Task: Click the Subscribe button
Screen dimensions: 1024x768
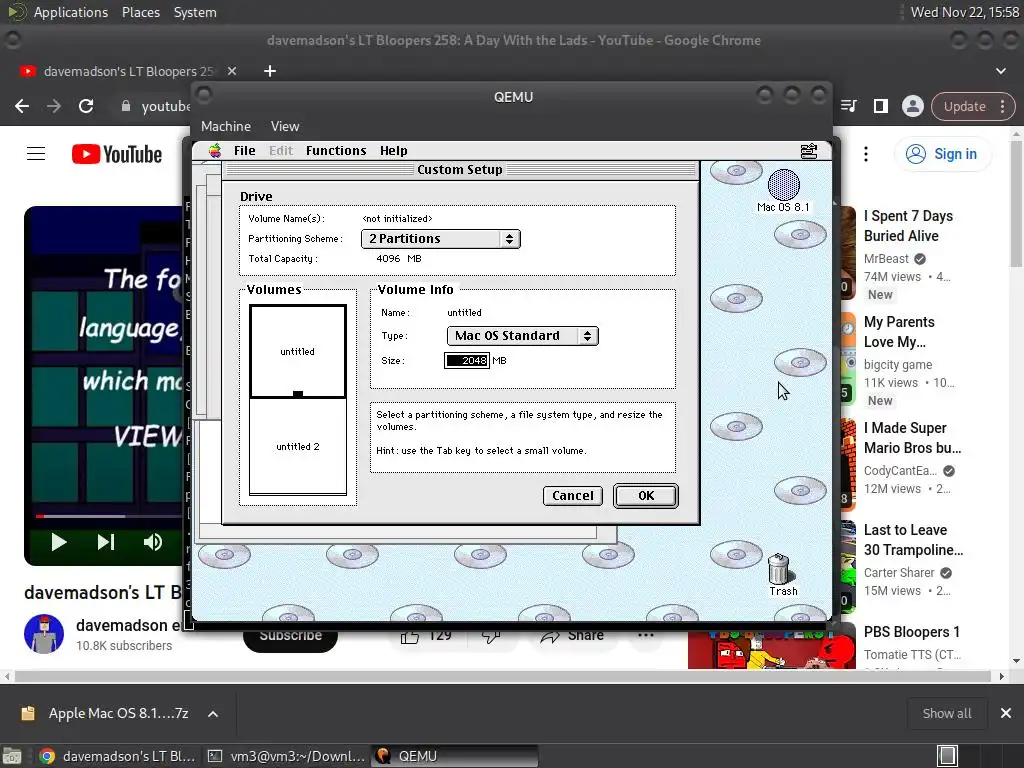Action: click(x=291, y=635)
